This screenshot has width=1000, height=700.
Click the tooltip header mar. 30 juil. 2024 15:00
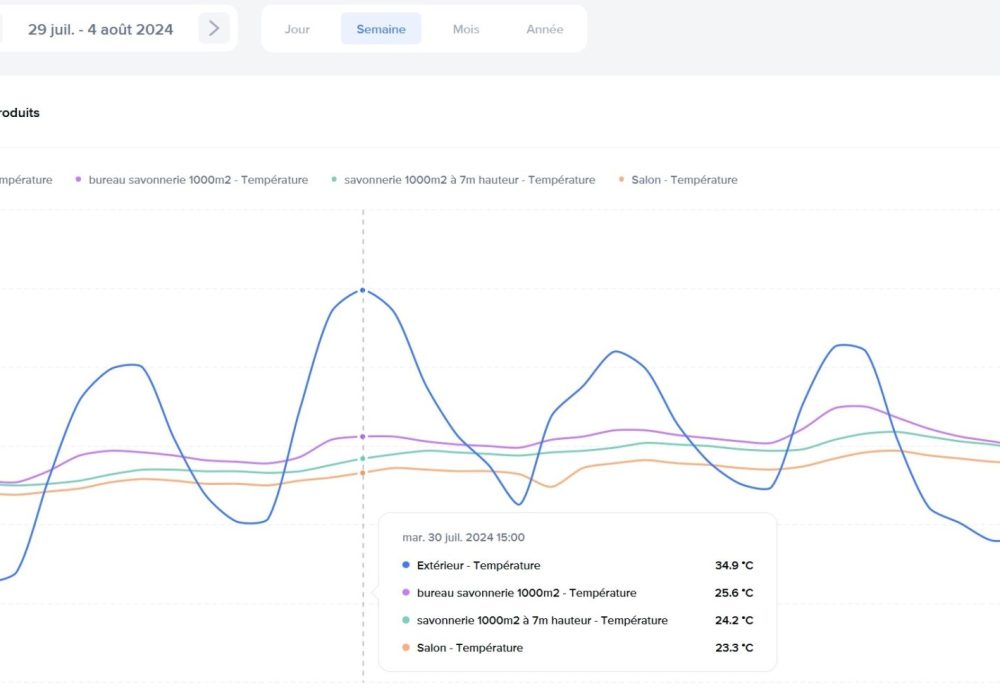(x=463, y=538)
